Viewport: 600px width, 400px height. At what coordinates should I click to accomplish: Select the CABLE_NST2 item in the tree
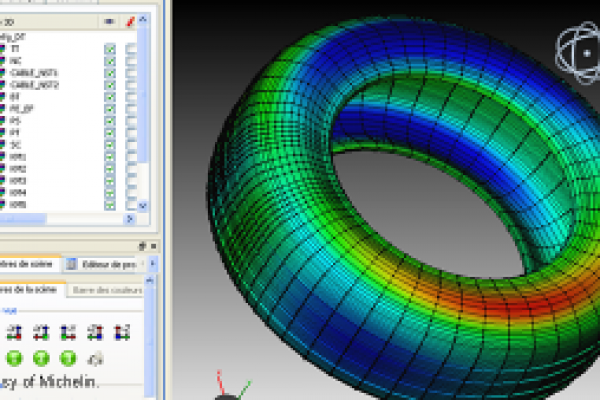pyautogui.click(x=35, y=86)
